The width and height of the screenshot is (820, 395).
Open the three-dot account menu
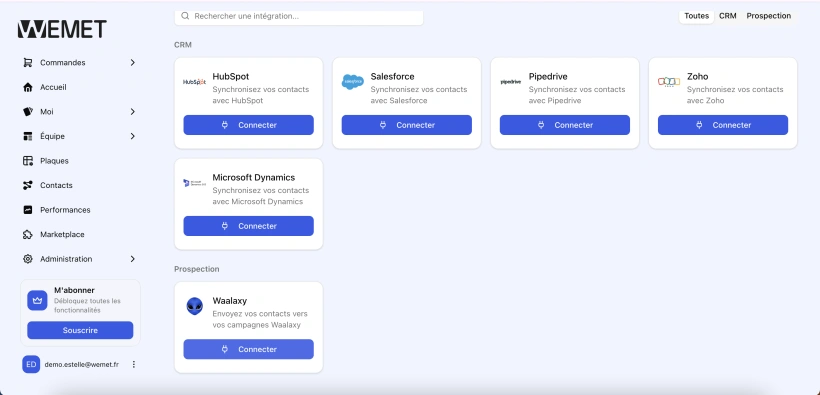pos(133,364)
